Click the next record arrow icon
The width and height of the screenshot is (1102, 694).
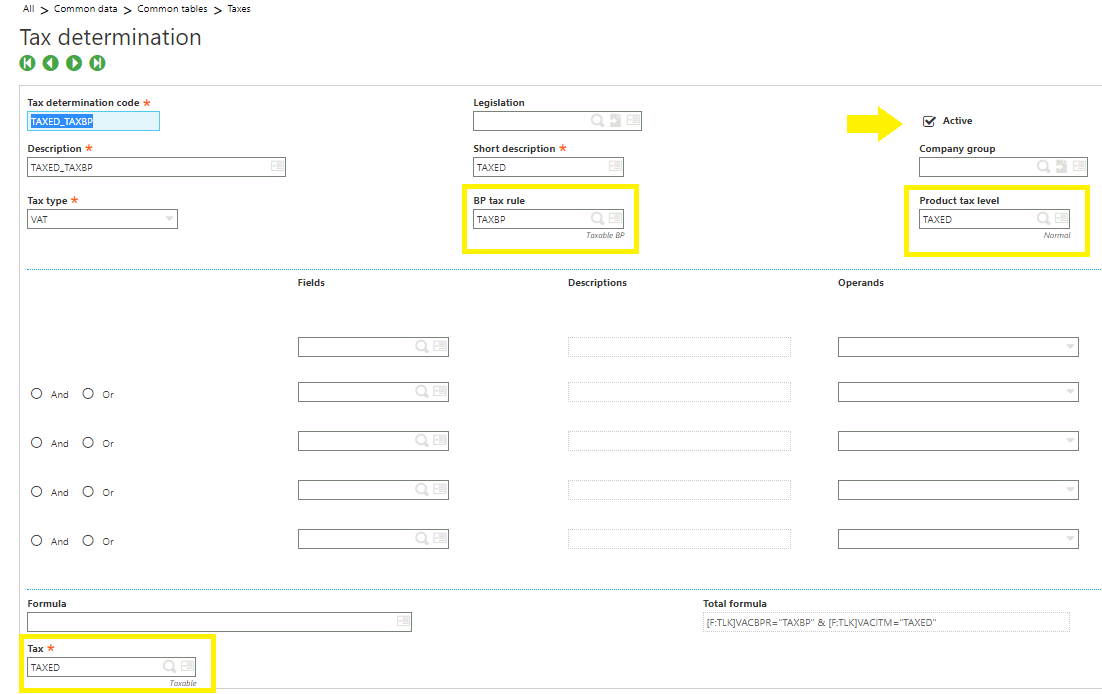point(74,63)
